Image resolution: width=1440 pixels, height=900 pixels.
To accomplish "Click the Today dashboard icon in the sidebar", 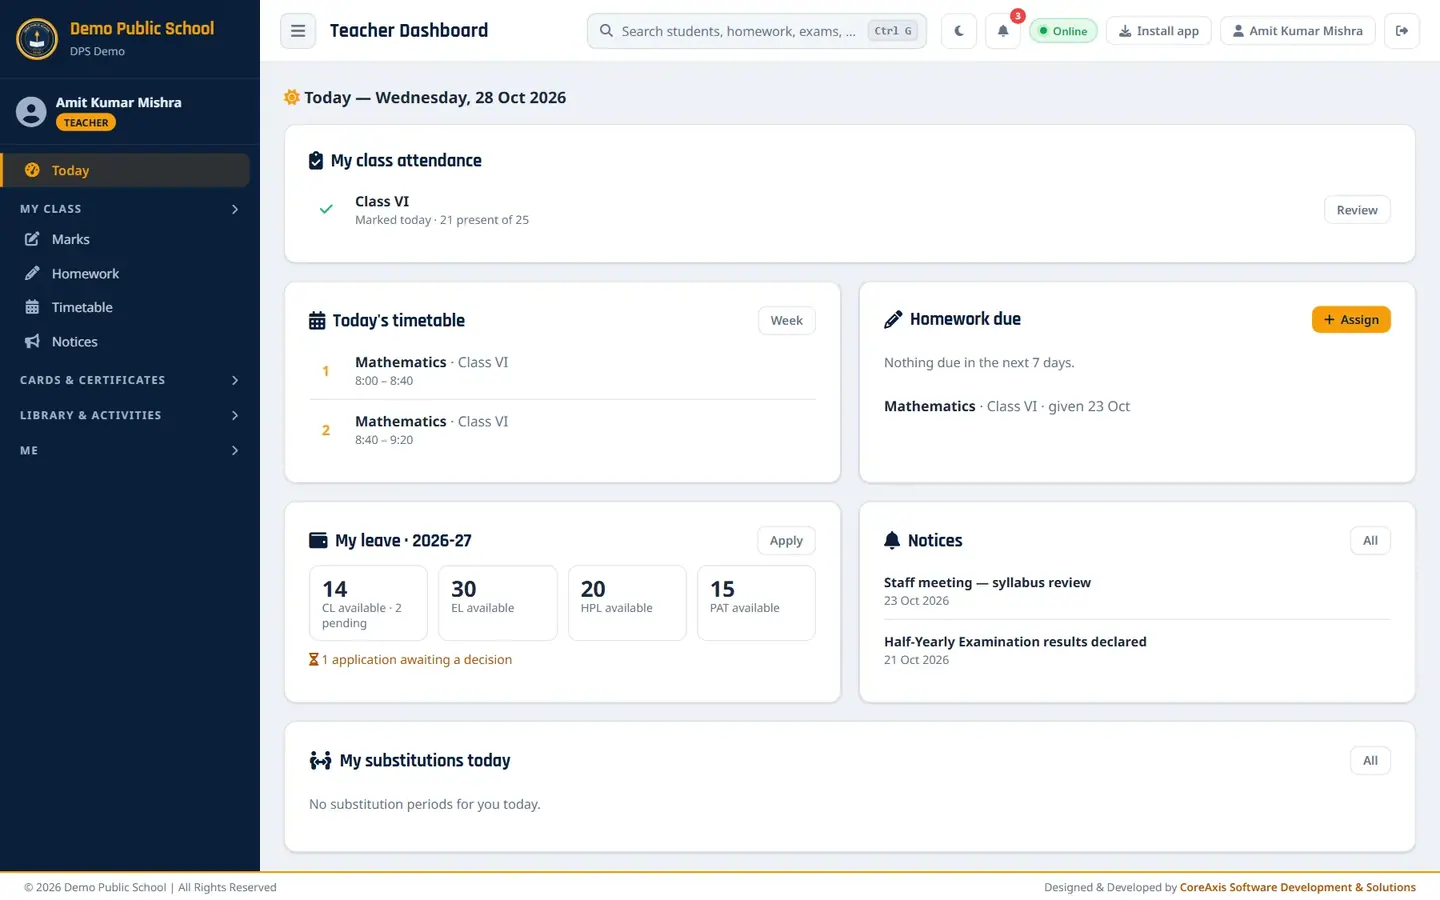I will [32, 170].
